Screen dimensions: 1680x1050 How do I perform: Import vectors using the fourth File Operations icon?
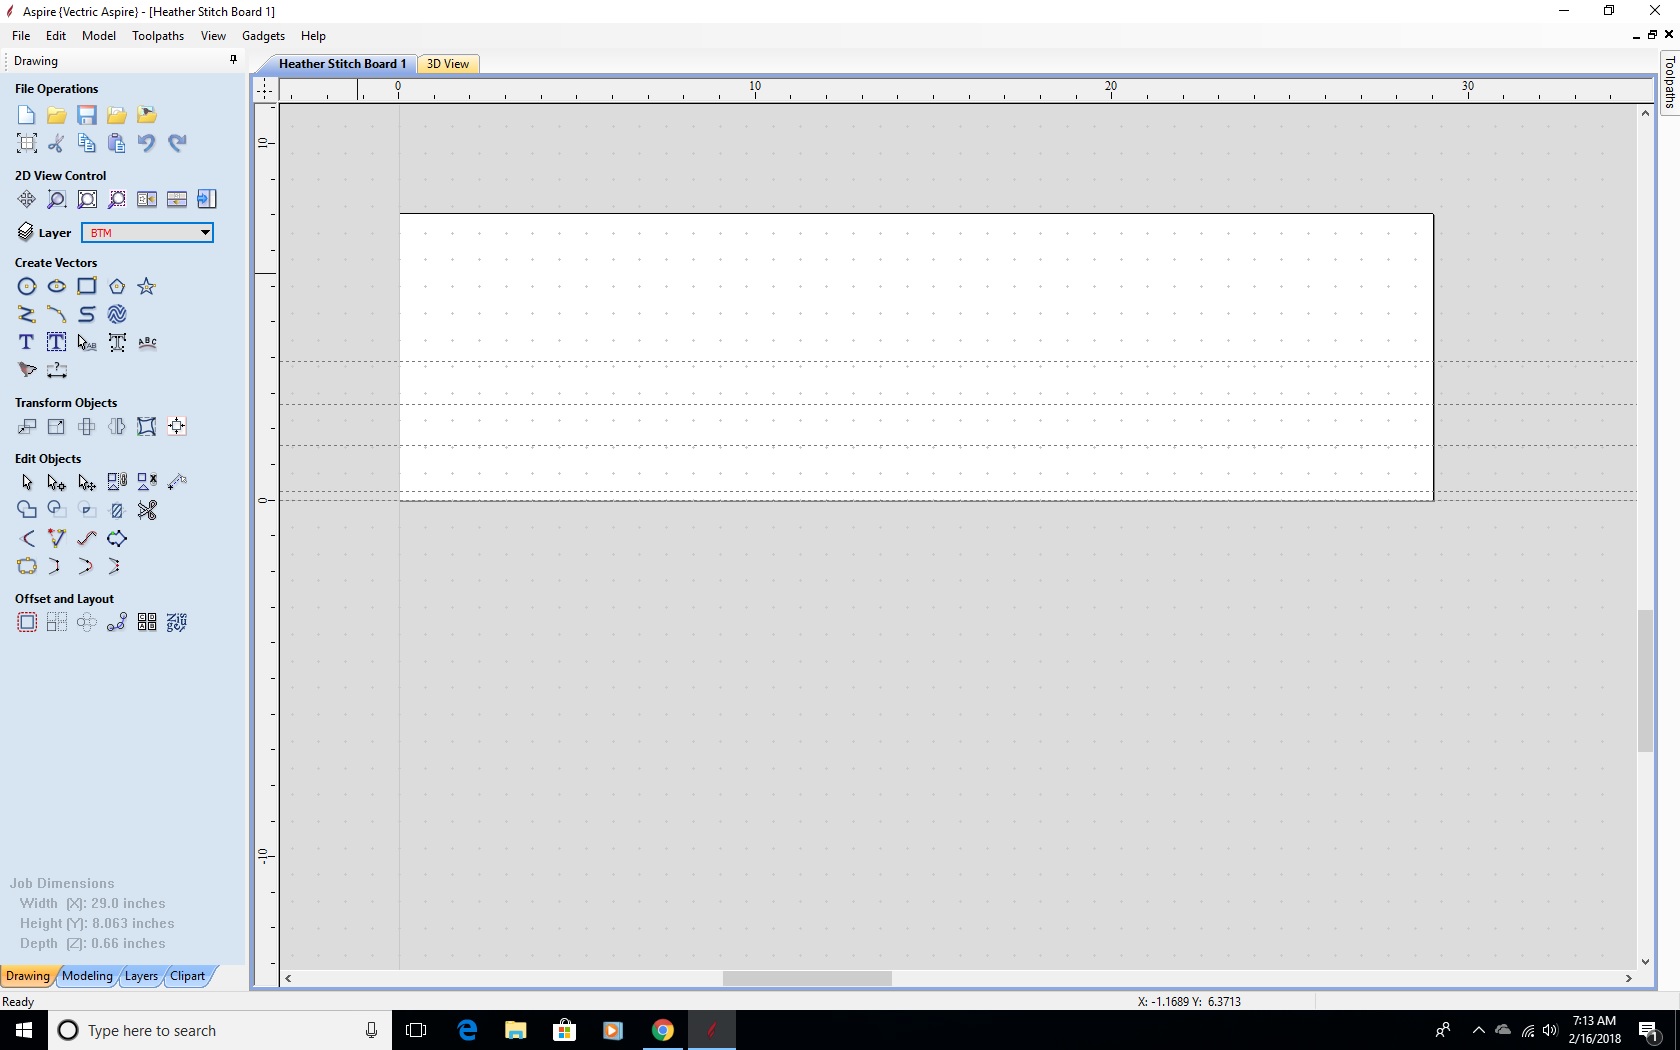tap(117, 115)
